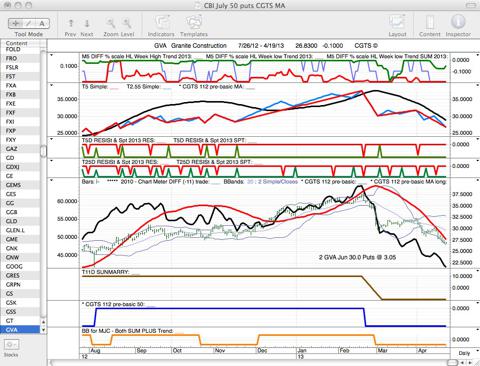
Task: Open the gear actions menu above Stocks
Action: click(x=11, y=344)
